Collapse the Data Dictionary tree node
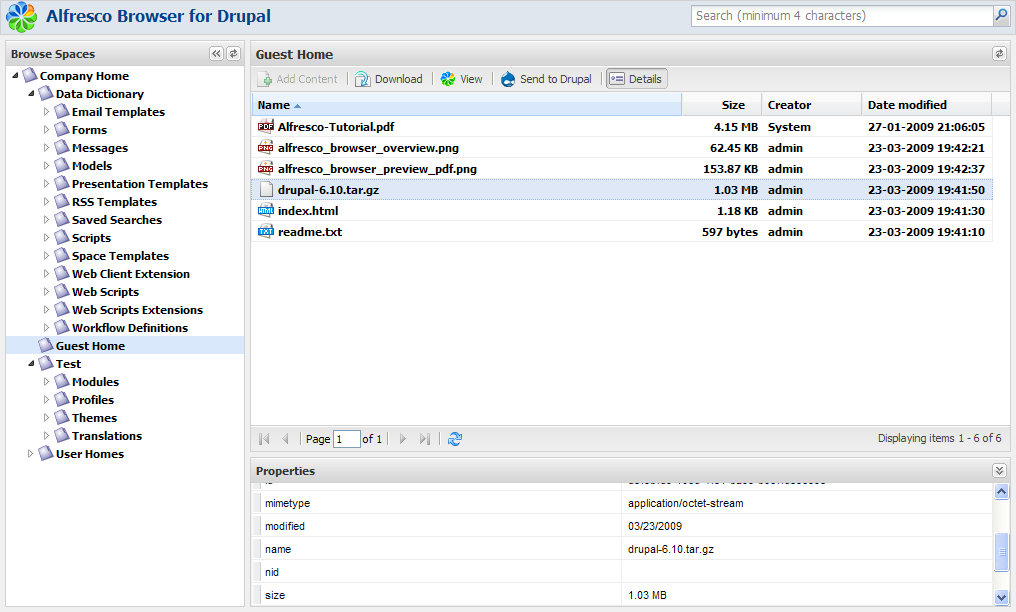The width and height of the screenshot is (1016, 612). tap(30, 94)
